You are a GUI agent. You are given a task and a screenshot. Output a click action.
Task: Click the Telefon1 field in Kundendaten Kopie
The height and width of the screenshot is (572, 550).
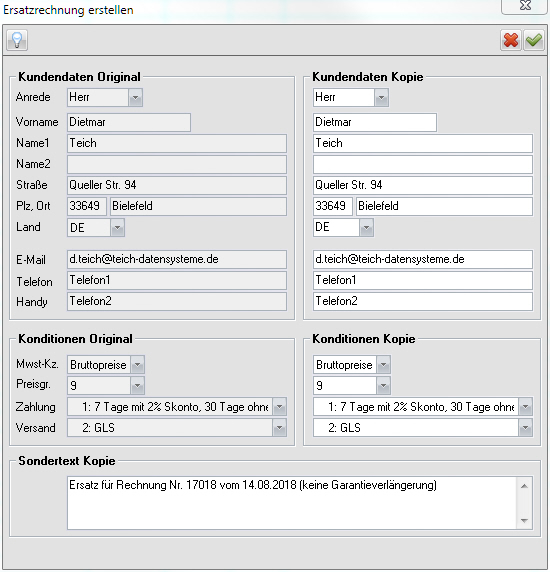pos(423,281)
